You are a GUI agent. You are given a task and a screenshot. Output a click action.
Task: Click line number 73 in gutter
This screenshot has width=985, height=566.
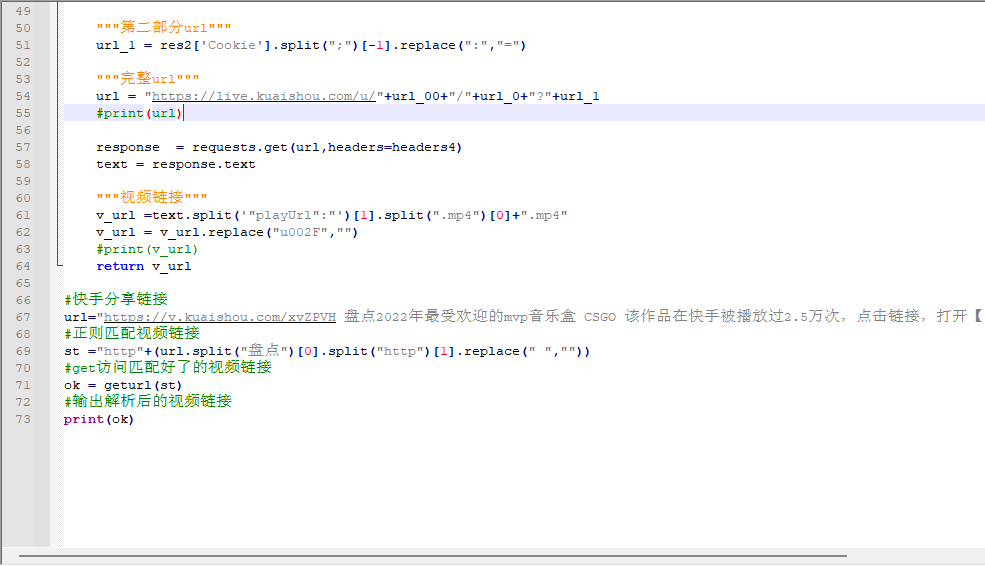[23, 419]
